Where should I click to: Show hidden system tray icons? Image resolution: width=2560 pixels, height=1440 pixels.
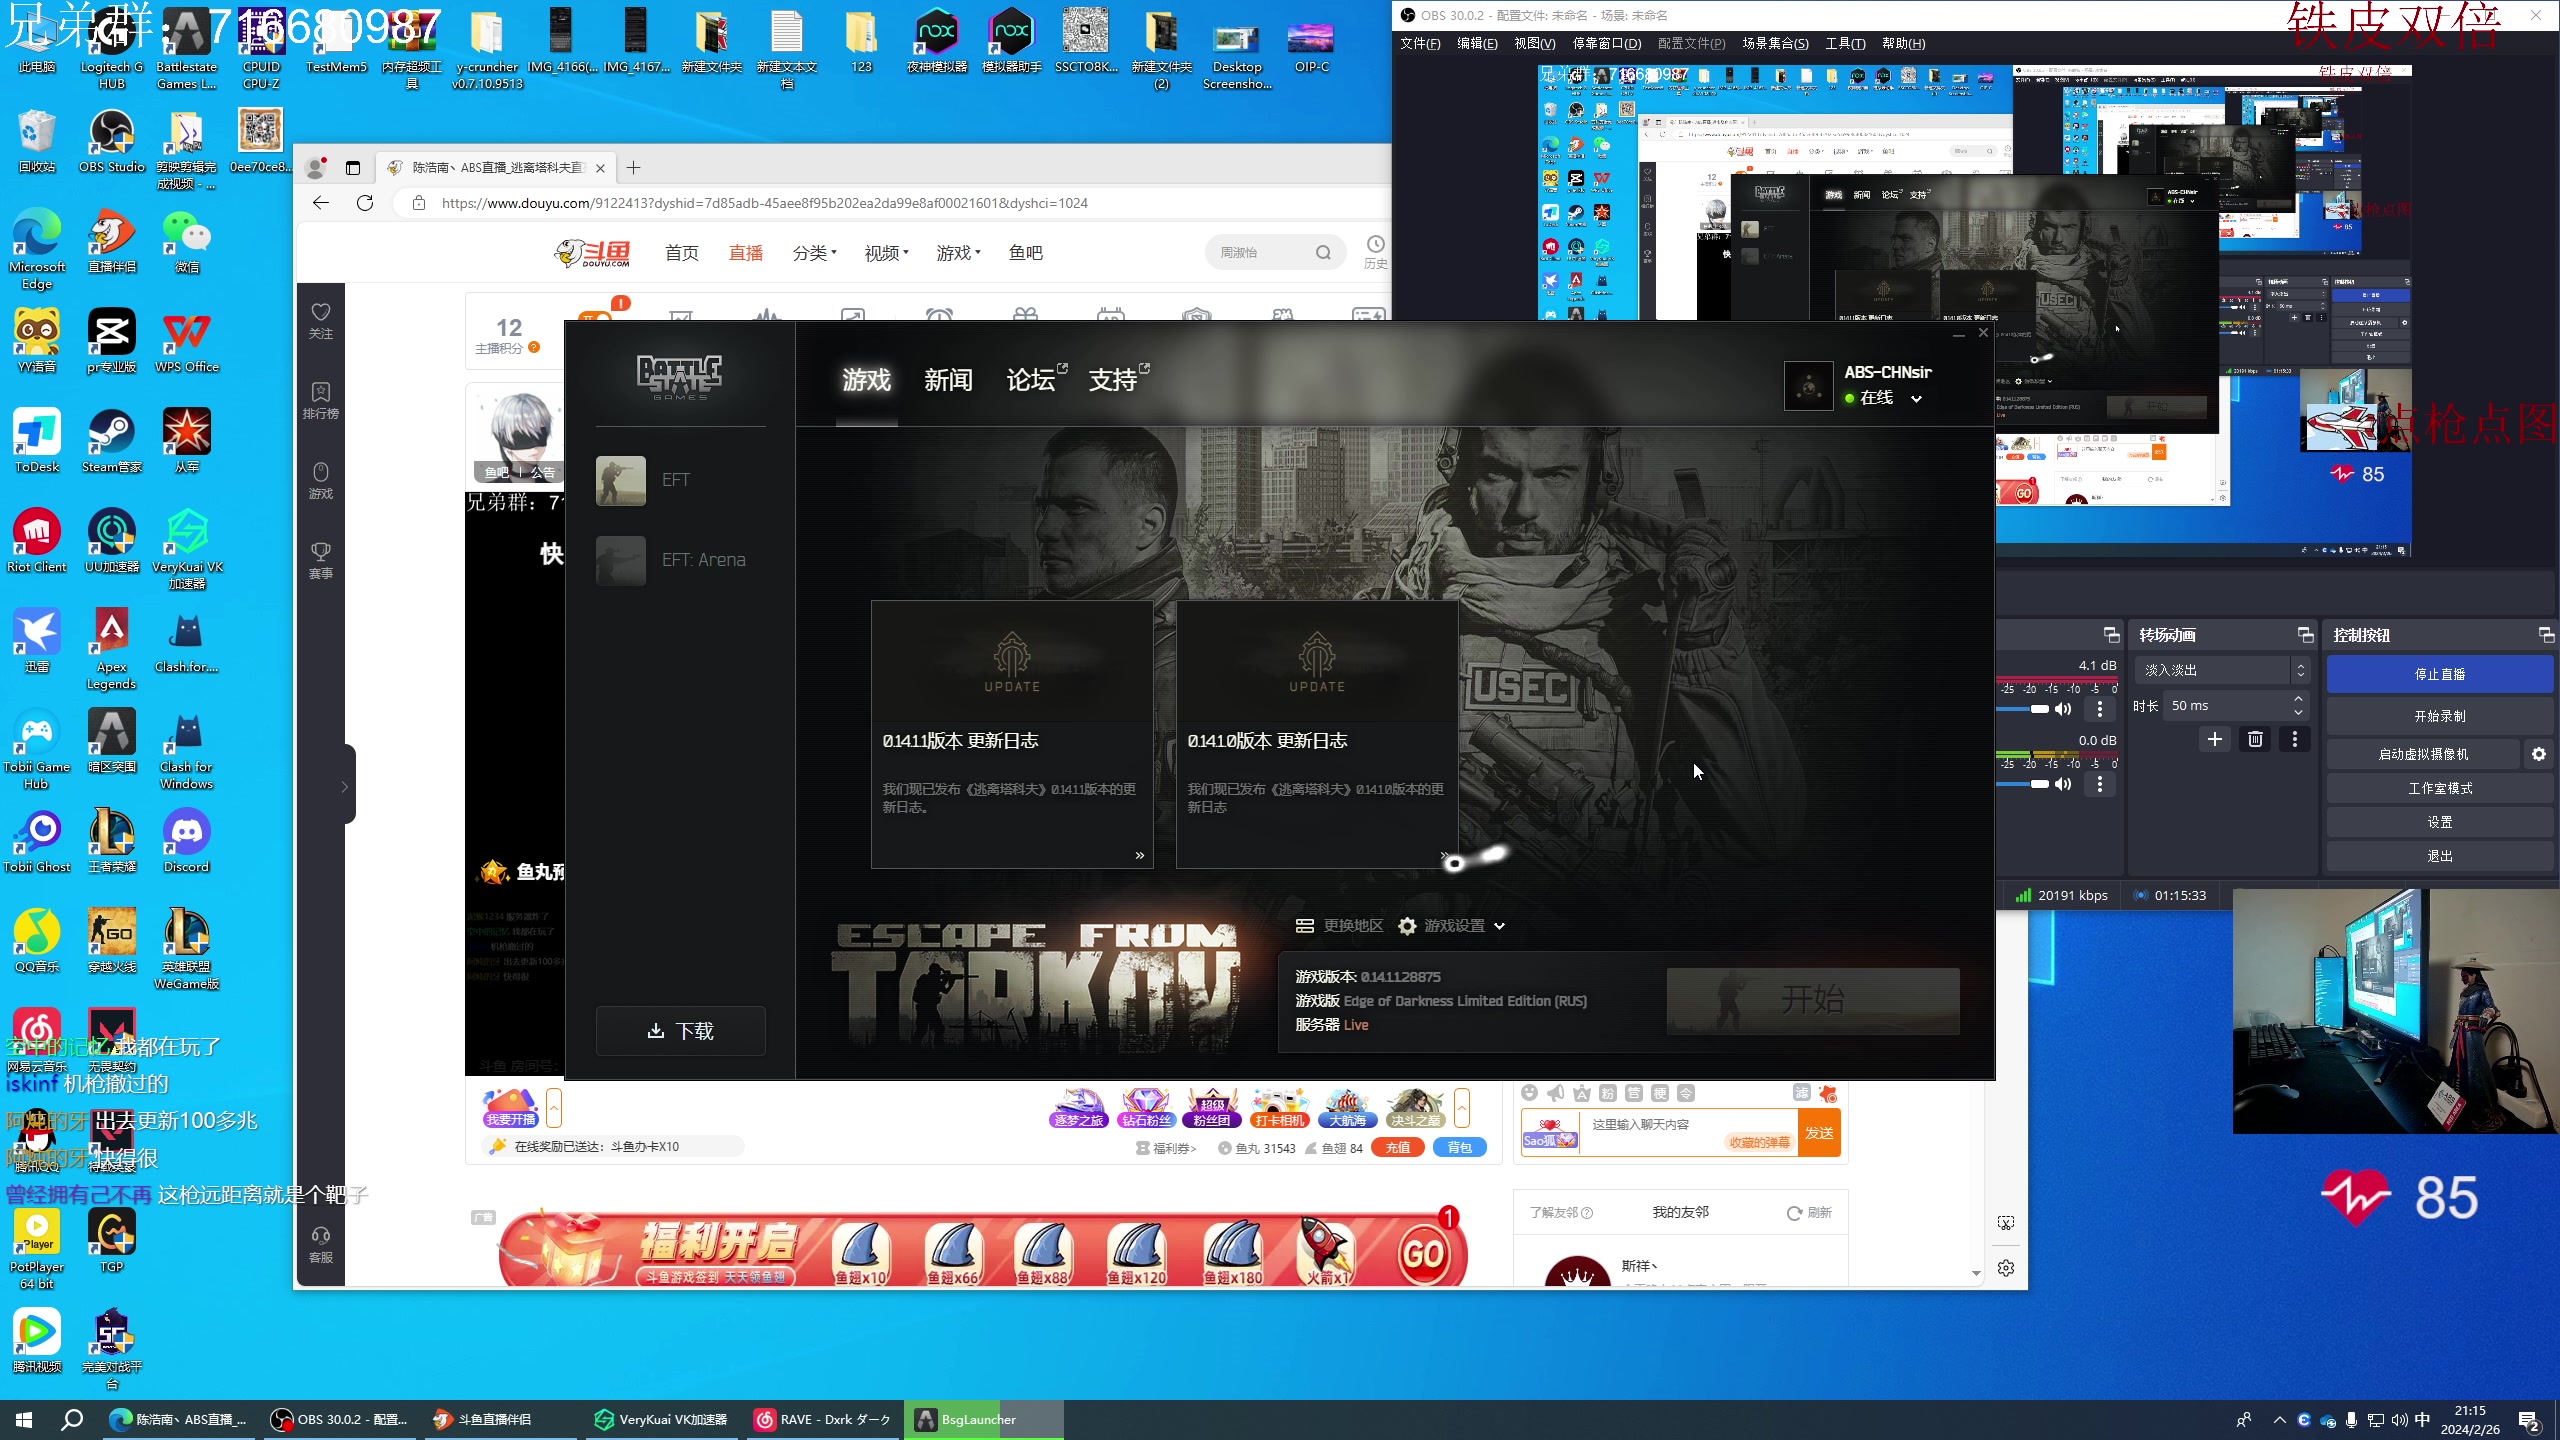click(2280, 1420)
